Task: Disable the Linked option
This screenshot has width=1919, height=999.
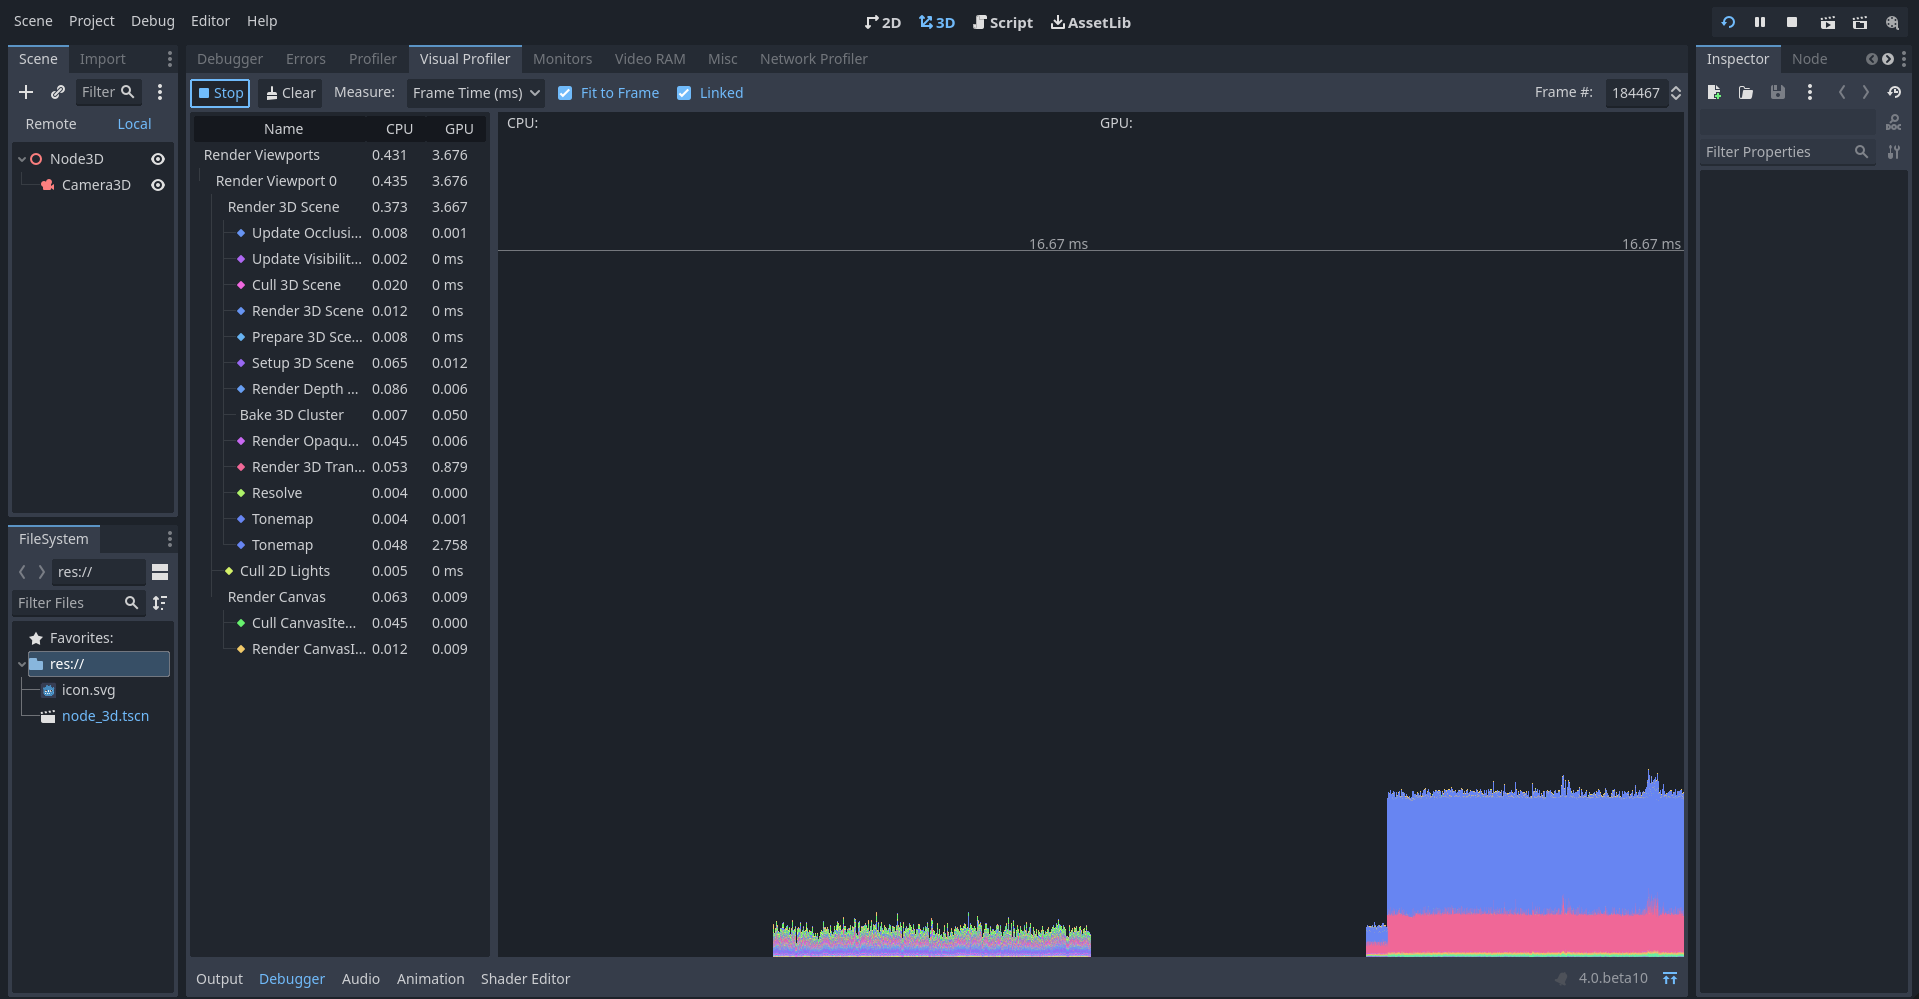Action: tap(684, 92)
